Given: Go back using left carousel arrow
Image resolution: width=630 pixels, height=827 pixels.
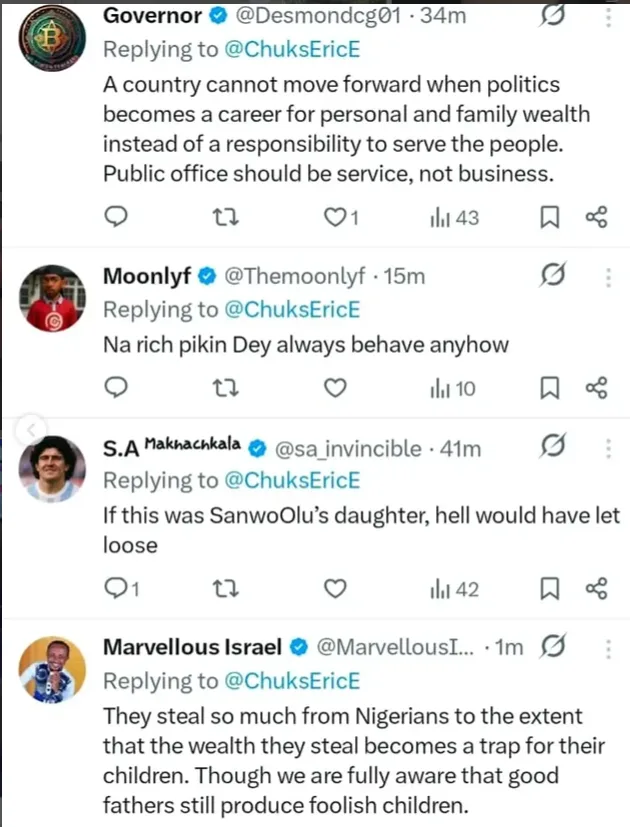Looking at the screenshot, I should click(x=30, y=431).
